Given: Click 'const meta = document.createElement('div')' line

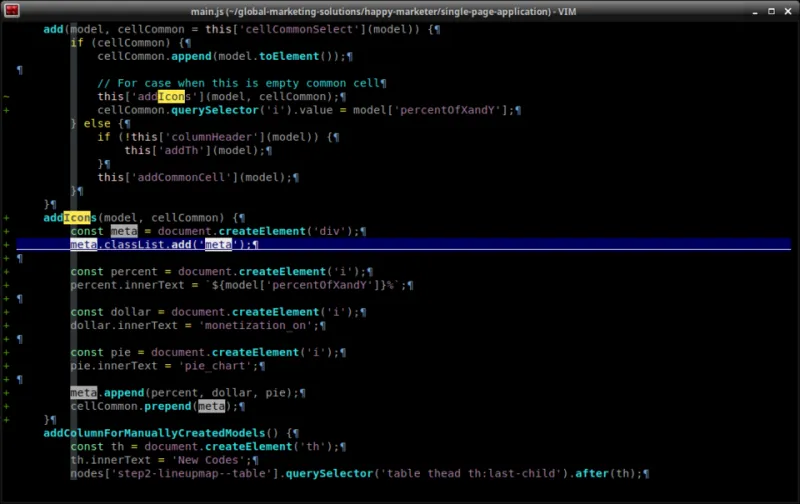Looking at the screenshot, I should coord(218,231).
